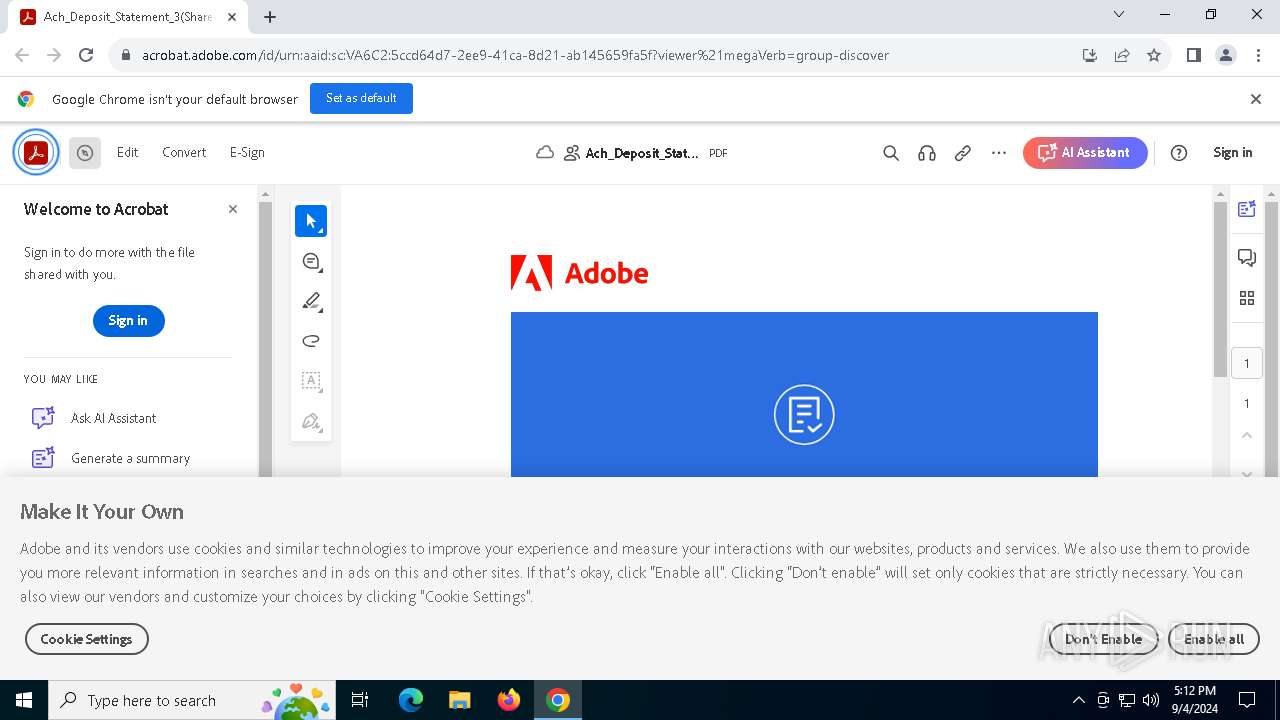This screenshot has height=720, width=1280.
Task: Choose the Draw freehand tool
Action: point(311,341)
